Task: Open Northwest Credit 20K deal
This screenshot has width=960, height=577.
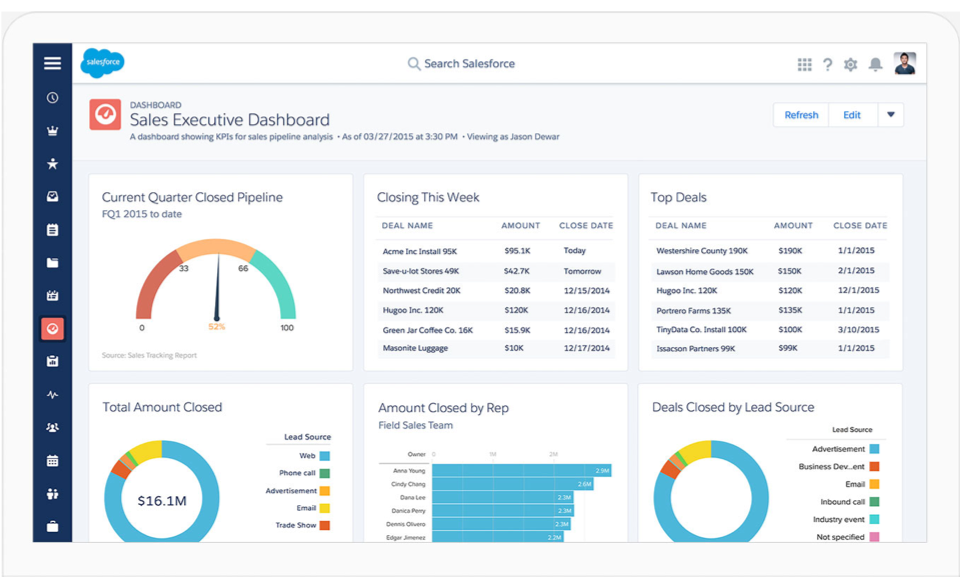Action: point(421,290)
